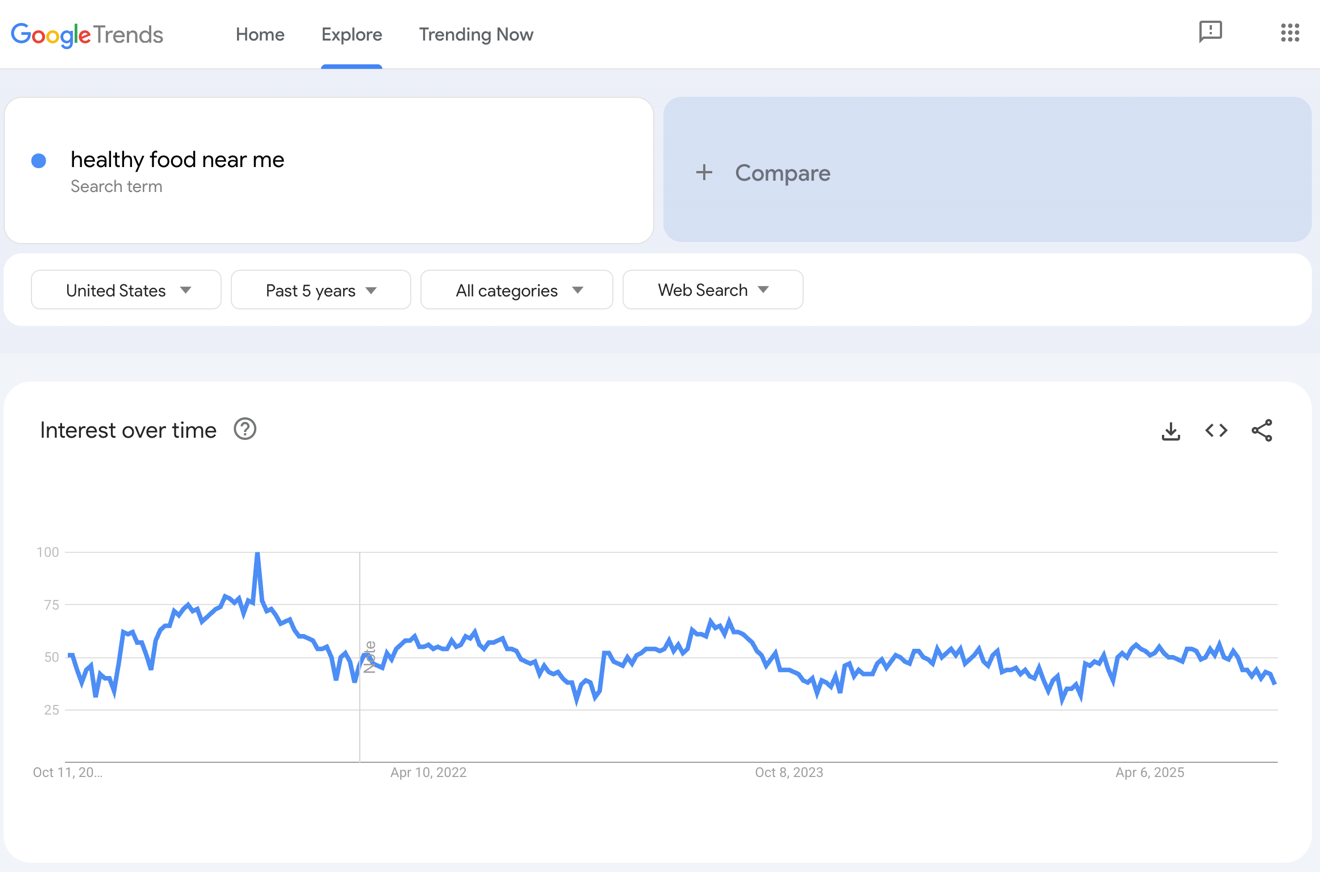
Task: Open the All categories dropdown
Action: click(516, 290)
